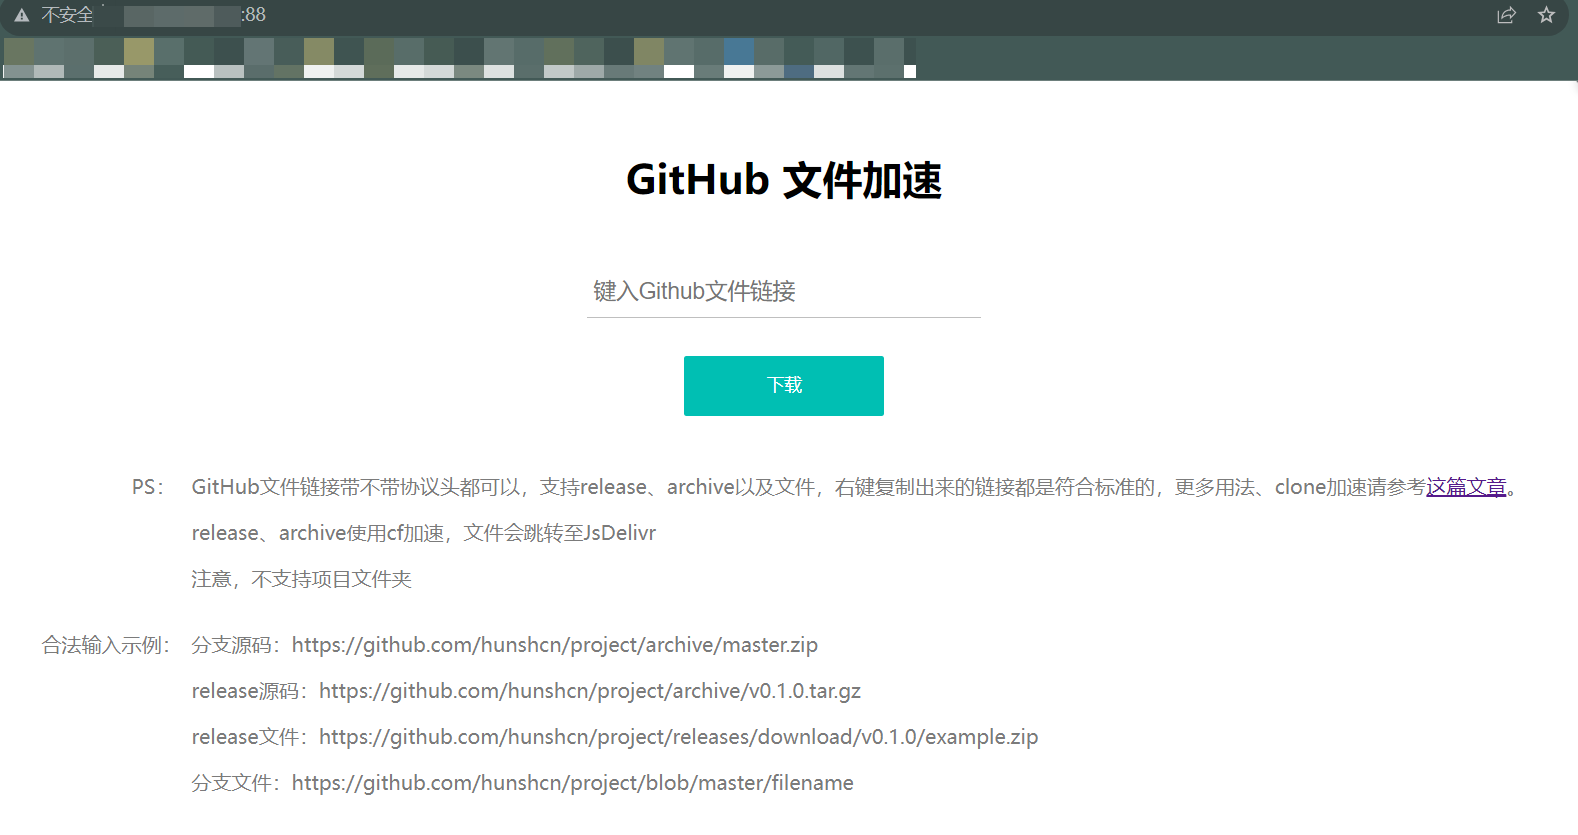Click the not-secure warning triangle icon

pyautogui.click(x=21, y=15)
